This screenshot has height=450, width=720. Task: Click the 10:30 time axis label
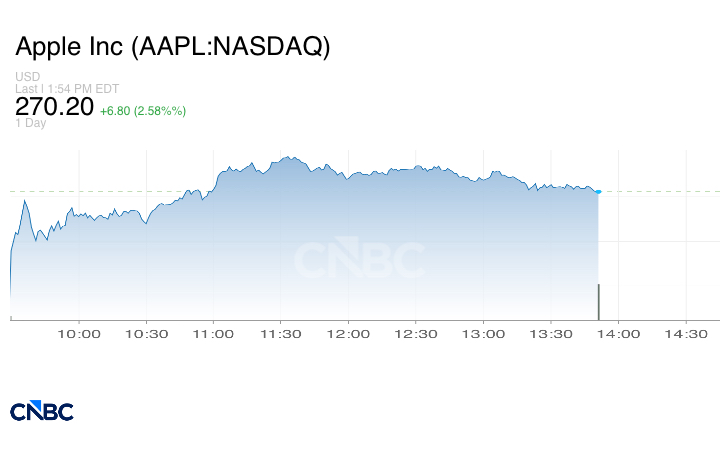click(147, 334)
